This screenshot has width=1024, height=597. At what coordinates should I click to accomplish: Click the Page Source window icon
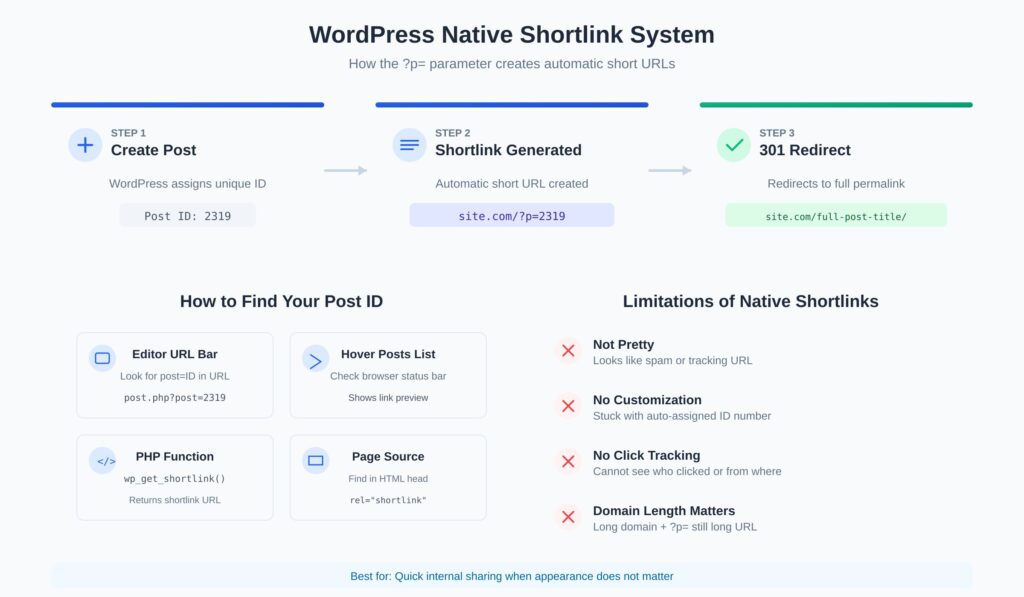tap(315, 460)
